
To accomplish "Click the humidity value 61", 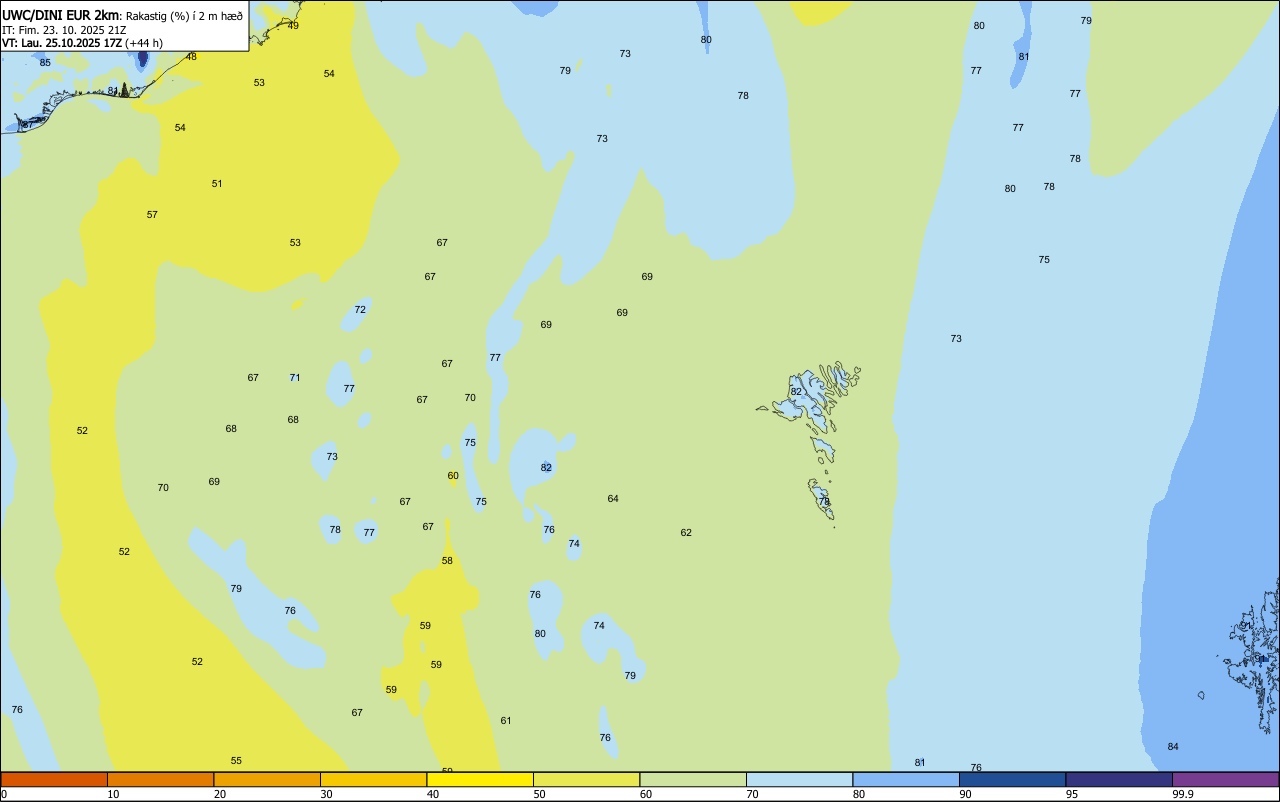I will (x=506, y=720).
